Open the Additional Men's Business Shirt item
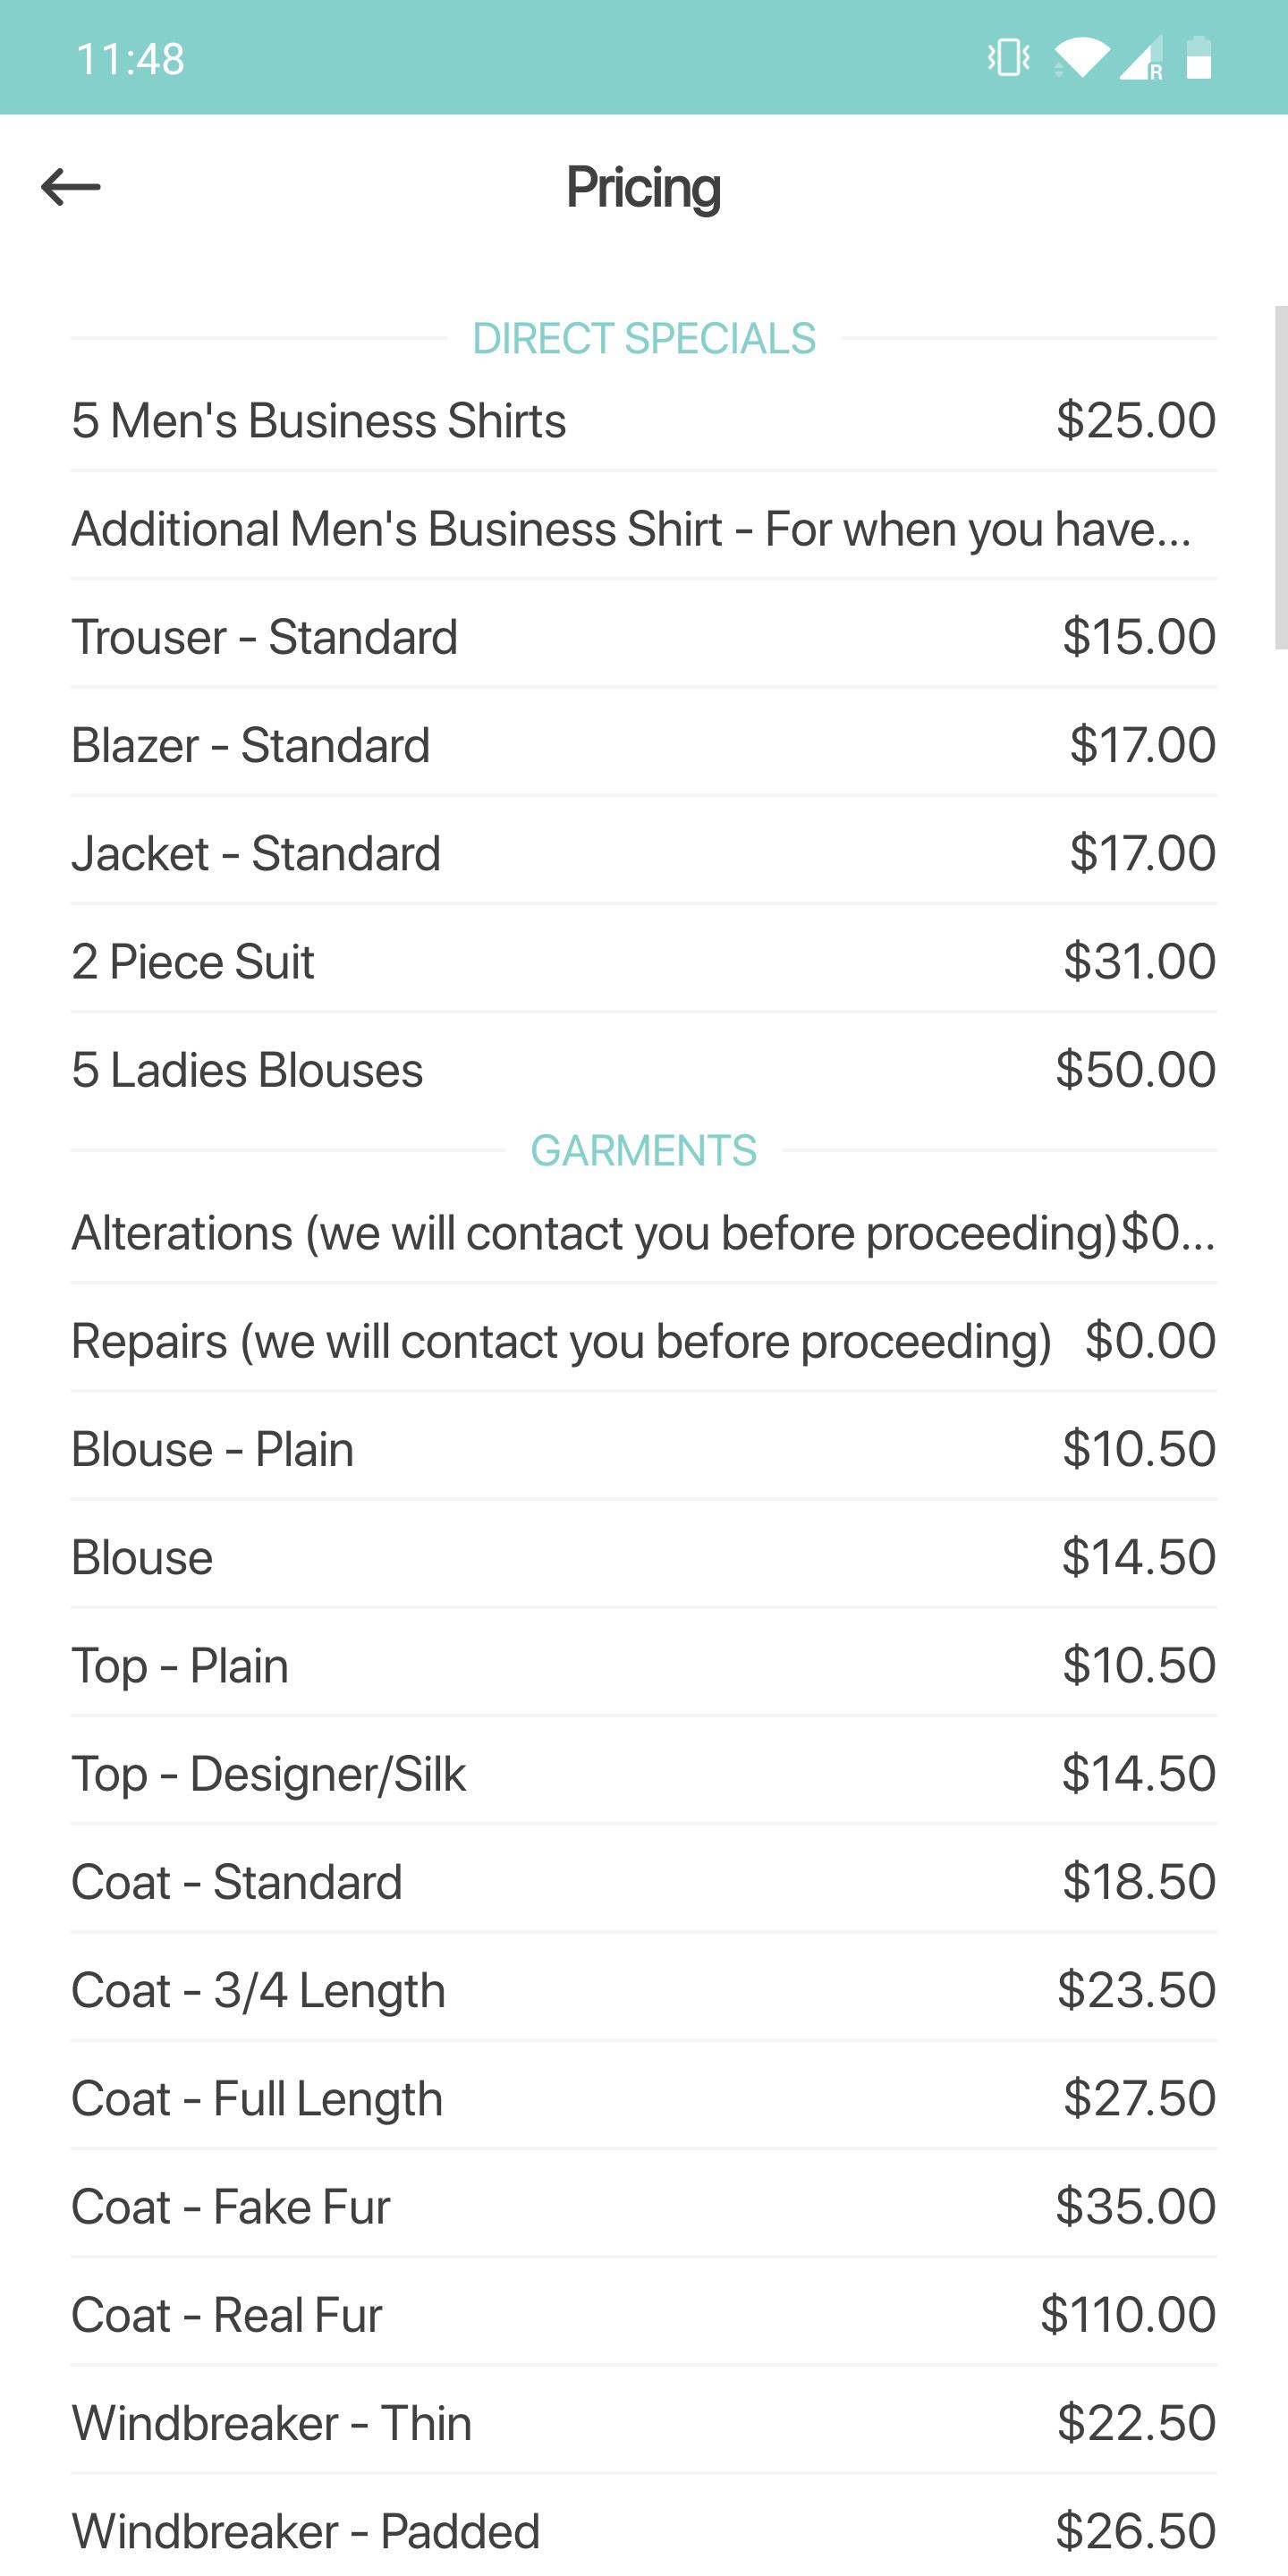 [643, 528]
